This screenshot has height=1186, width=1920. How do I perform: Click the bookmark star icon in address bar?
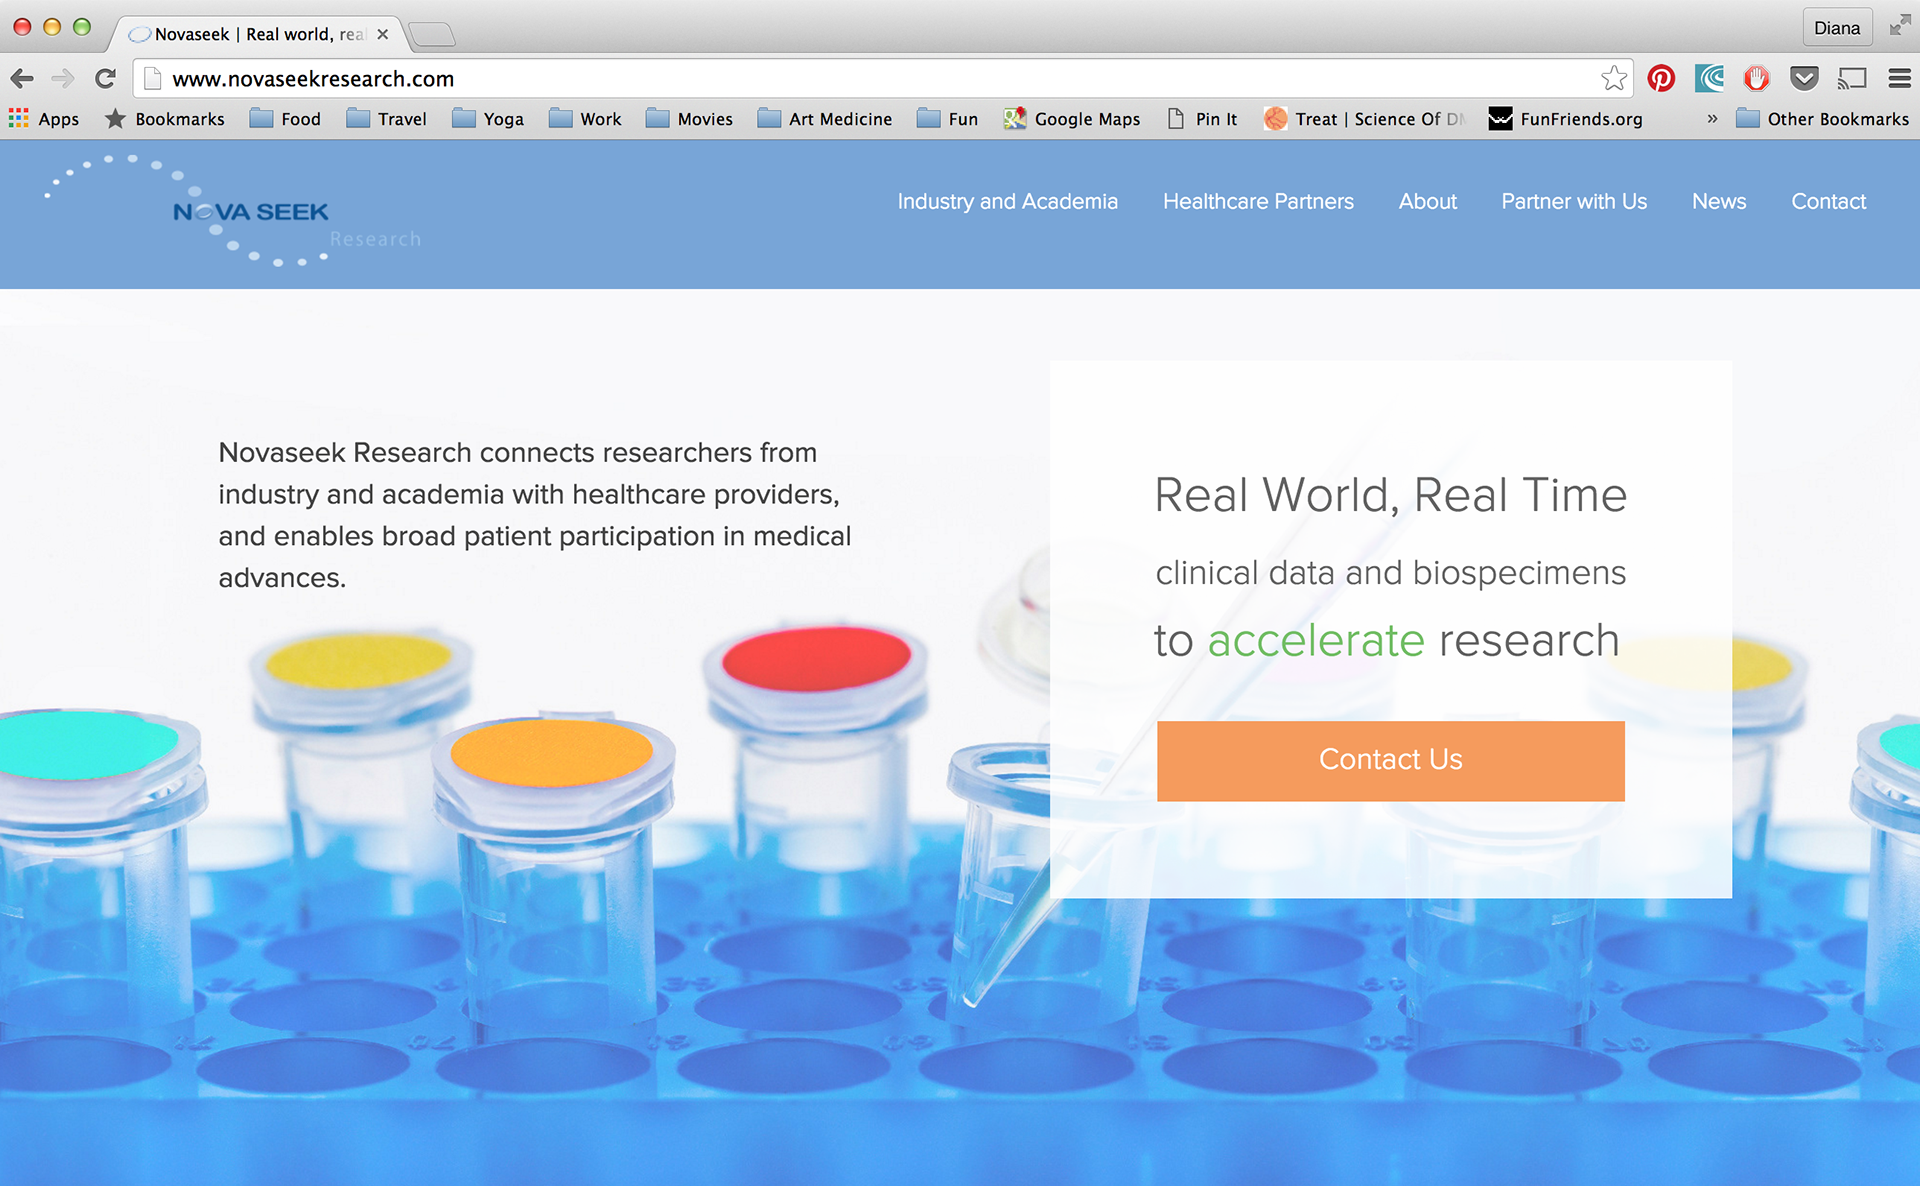click(1613, 78)
